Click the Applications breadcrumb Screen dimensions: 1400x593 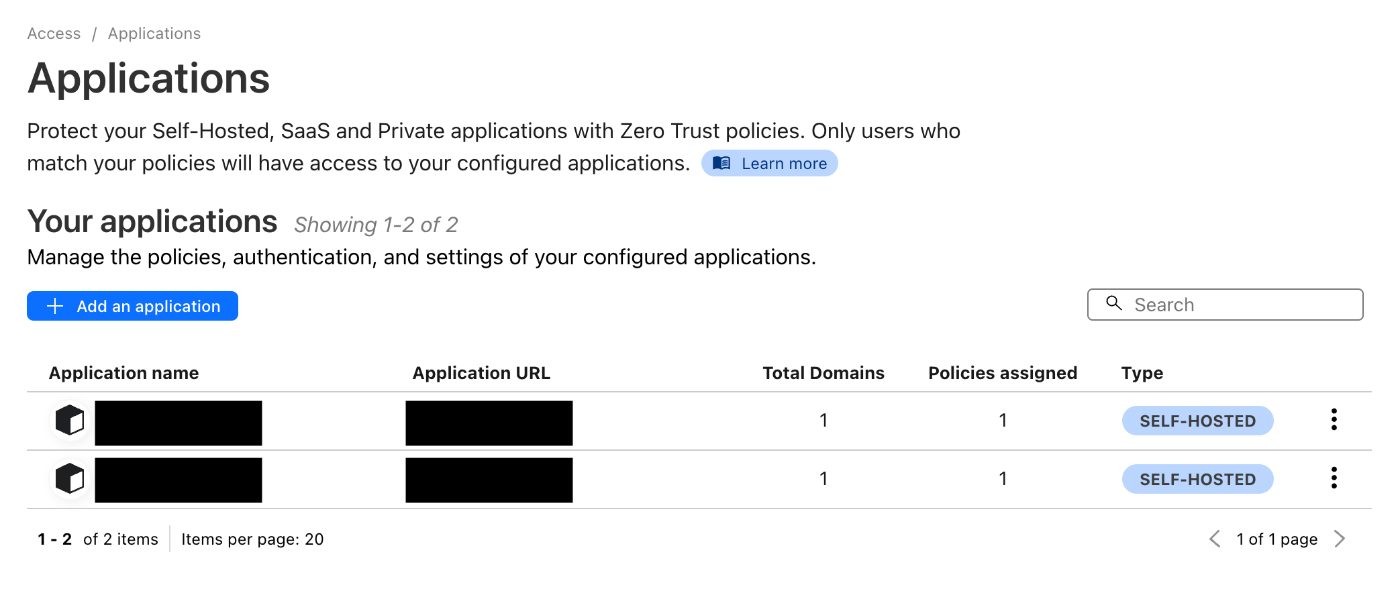pyautogui.click(x=154, y=34)
